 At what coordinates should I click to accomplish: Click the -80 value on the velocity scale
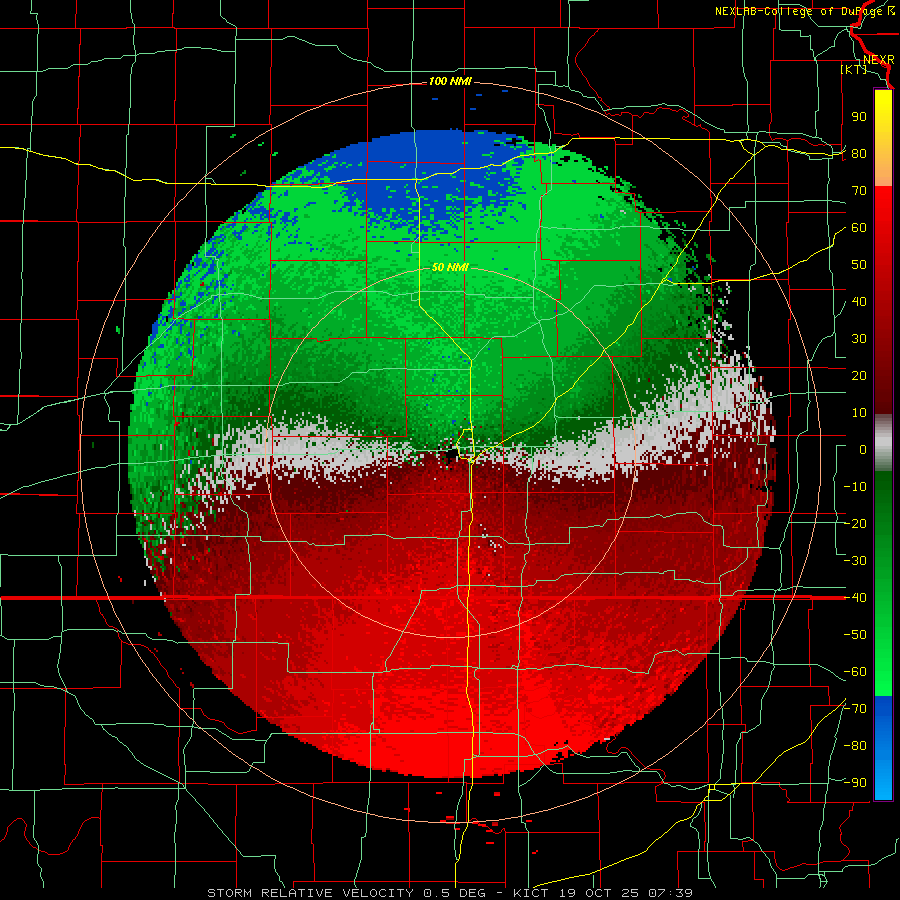point(855,746)
